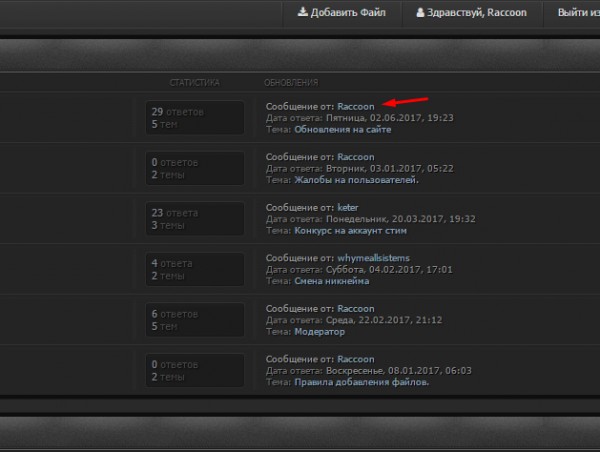Image resolution: width=600 pixels, height=452 pixels.
Task: Click the 29 ответов 5 тем statistics box
Action: (195, 117)
